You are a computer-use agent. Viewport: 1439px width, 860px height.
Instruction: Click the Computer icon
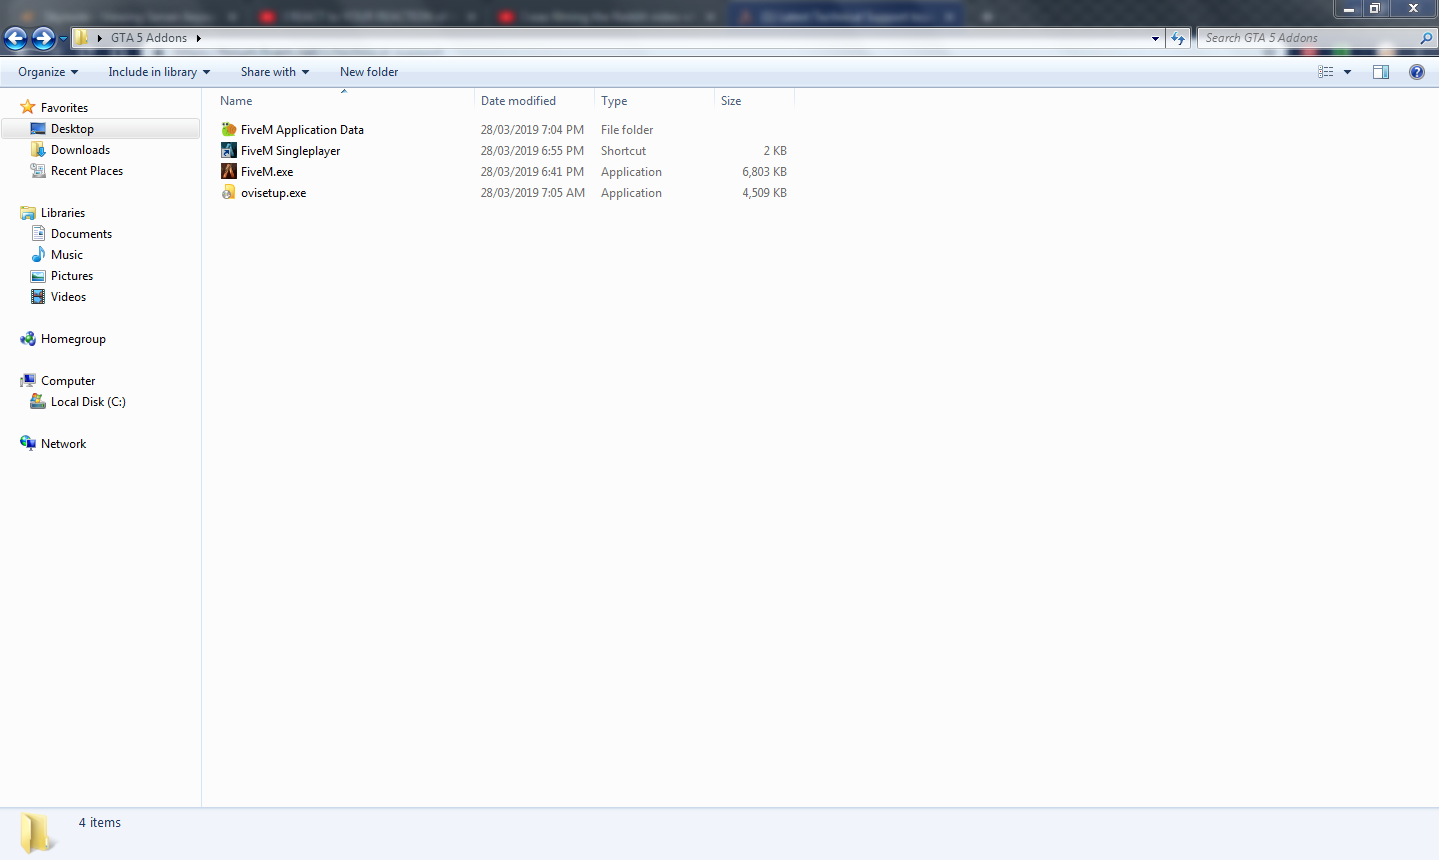[28, 381]
